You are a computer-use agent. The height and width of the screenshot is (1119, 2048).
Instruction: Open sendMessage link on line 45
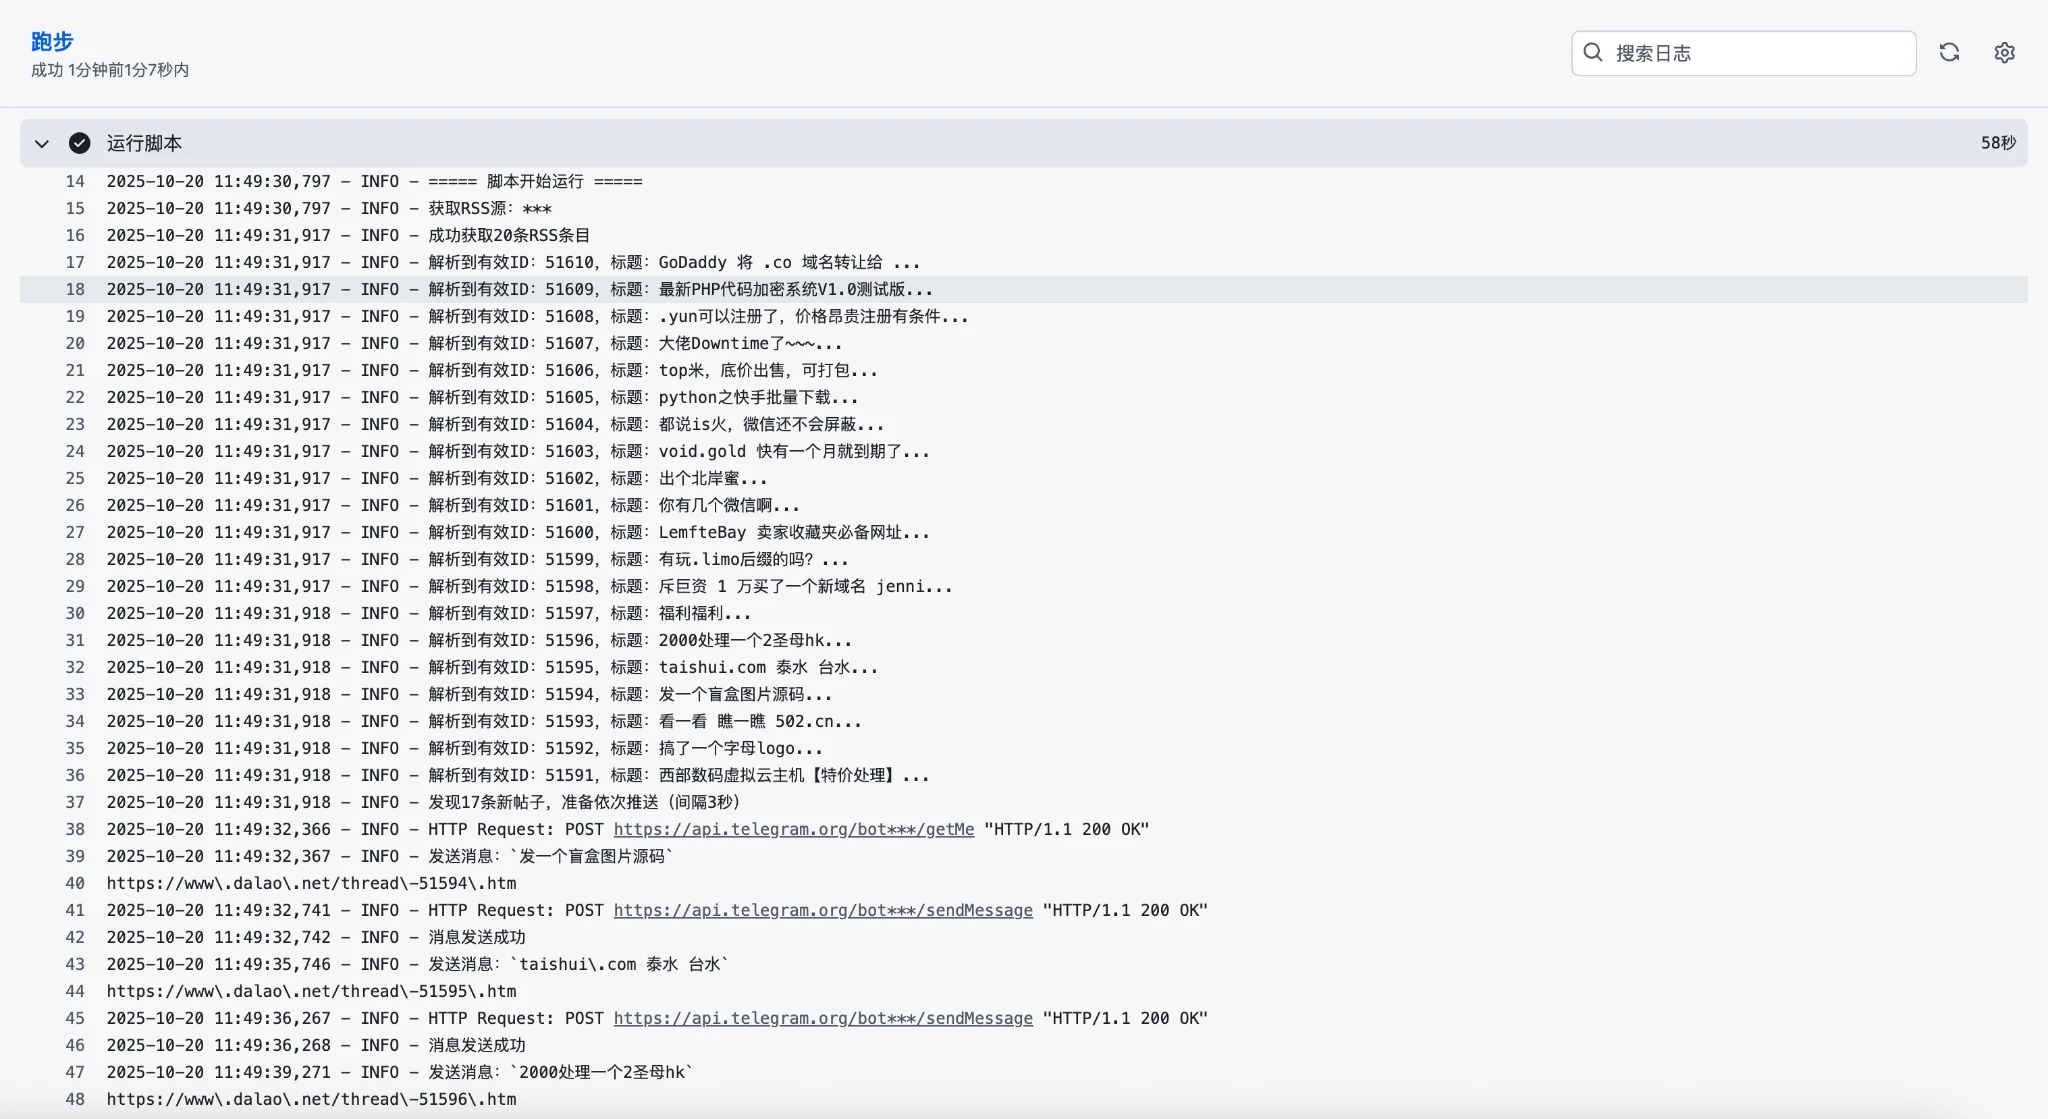(x=822, y=1018)
